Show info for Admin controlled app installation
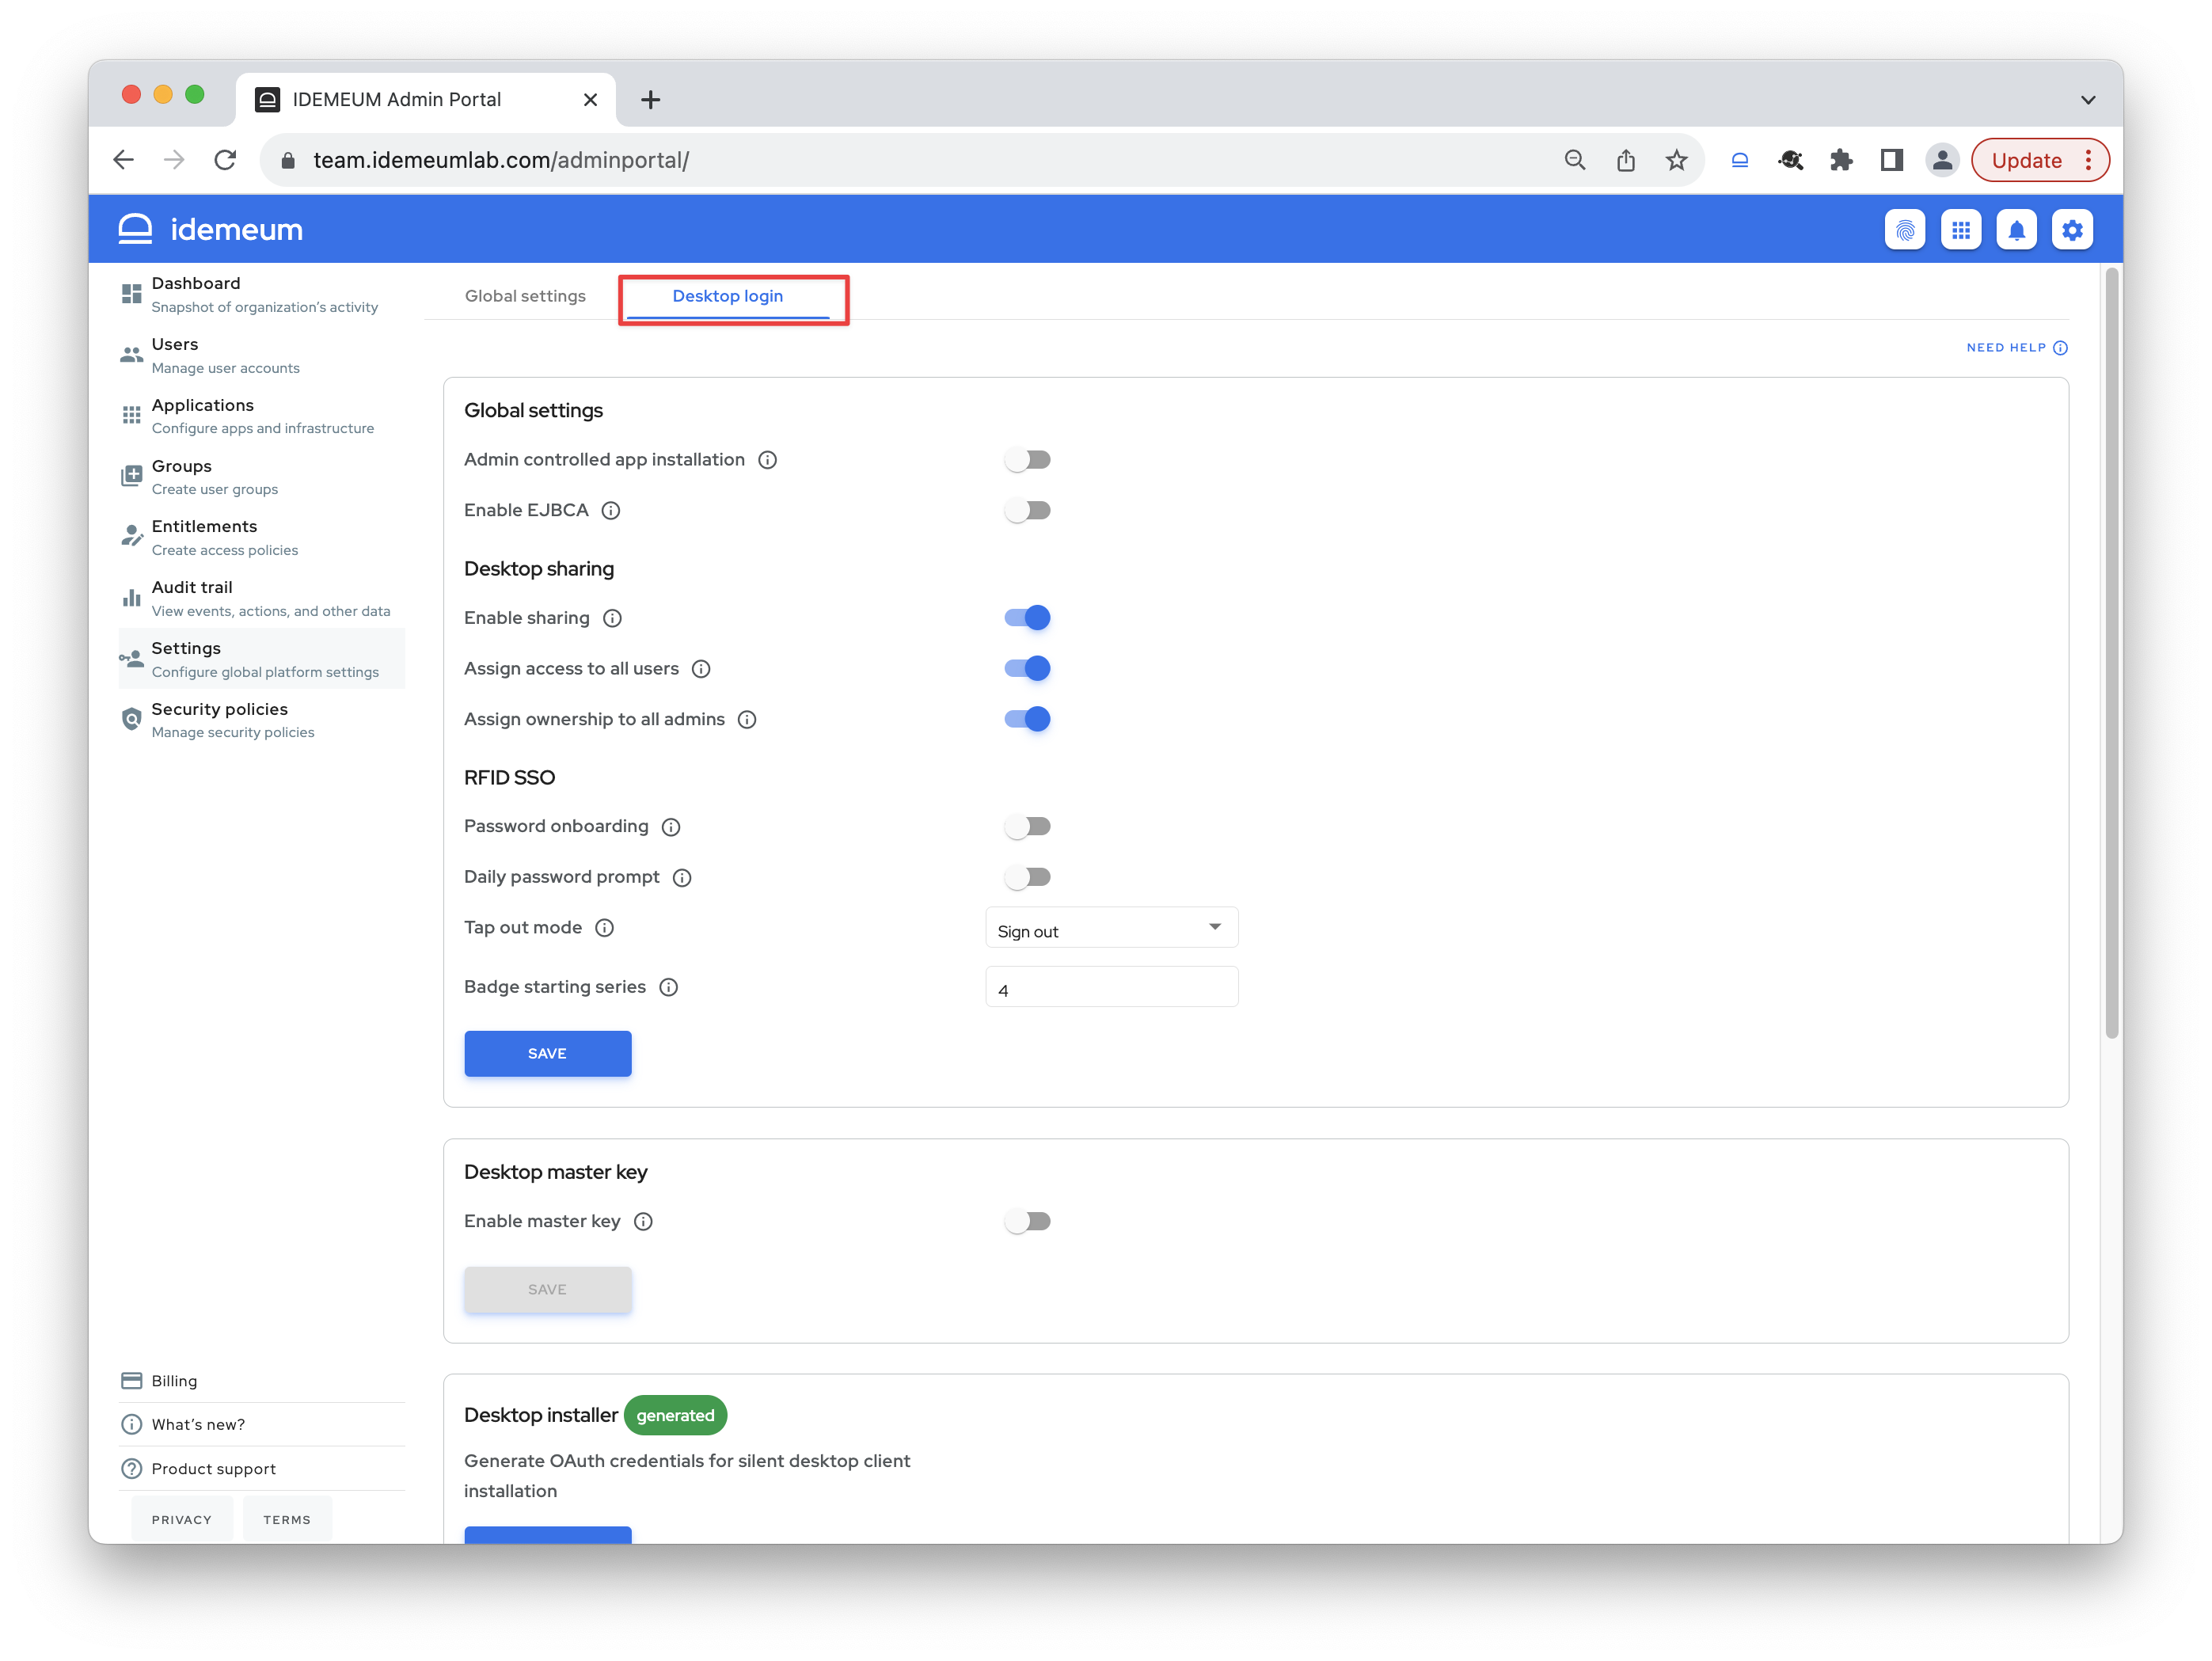 [767, 460]
